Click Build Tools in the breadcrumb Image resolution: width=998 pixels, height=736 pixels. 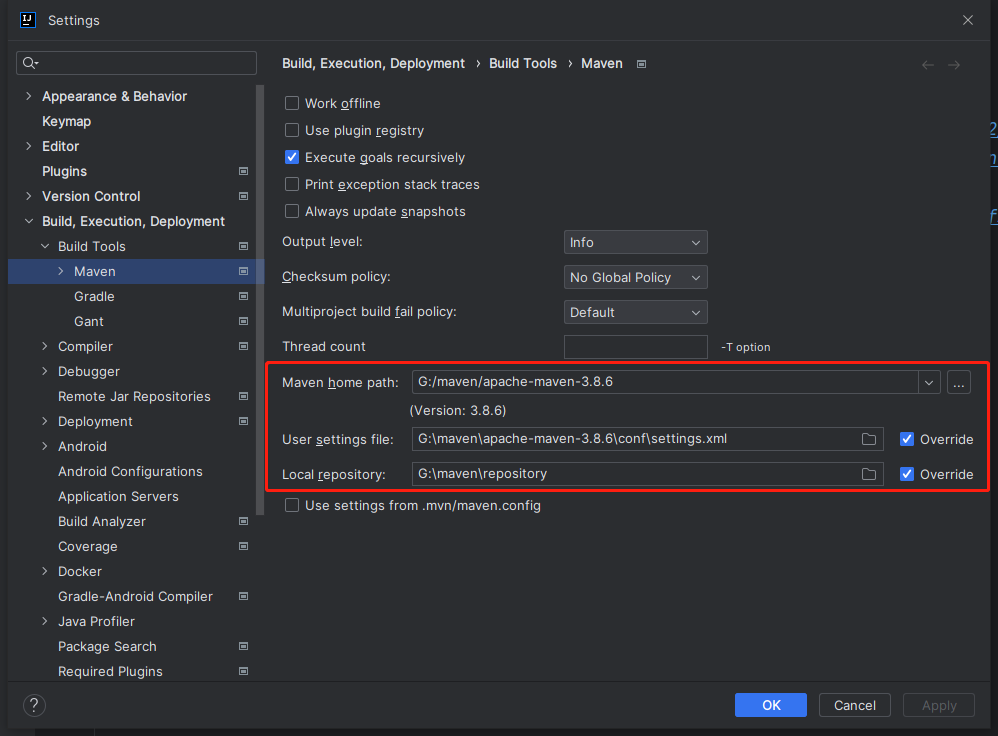click(523, 64)
